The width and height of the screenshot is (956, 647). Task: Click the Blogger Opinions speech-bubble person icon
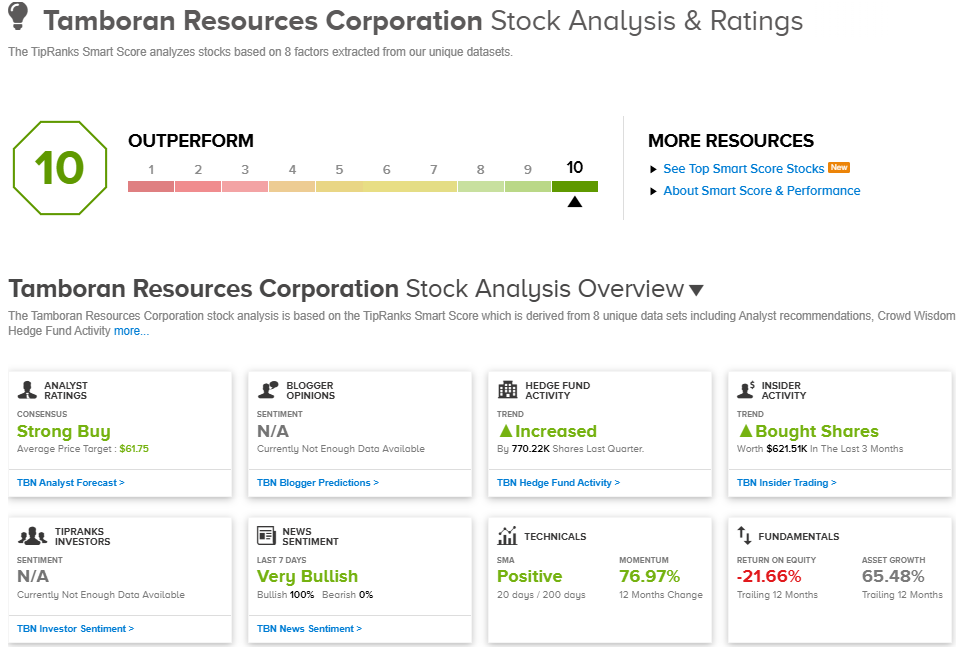coord(268,390)
